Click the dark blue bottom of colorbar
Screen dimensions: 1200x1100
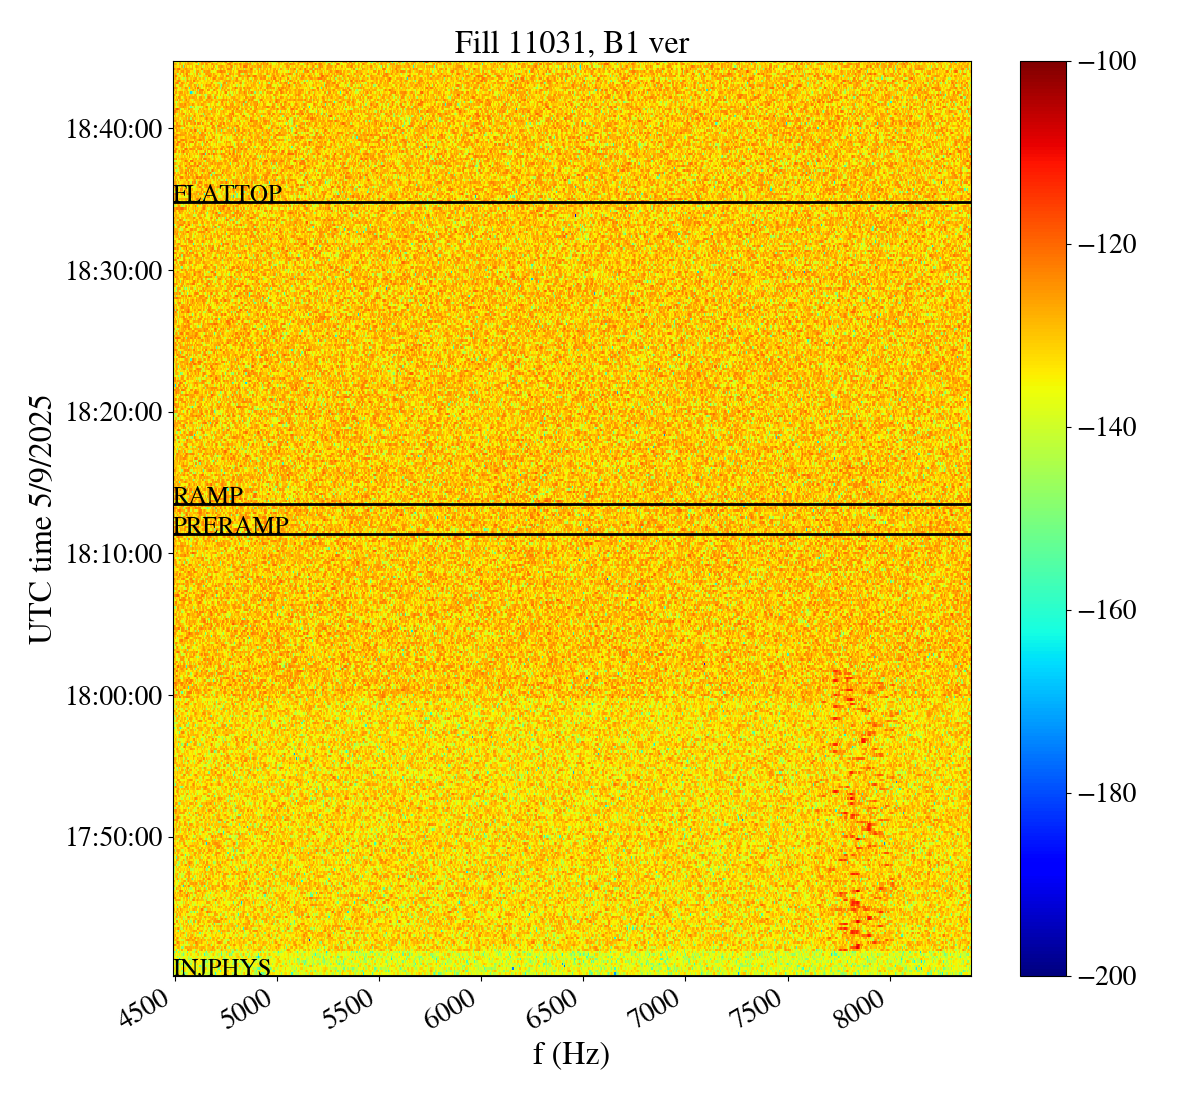[x=1043, y=966]
